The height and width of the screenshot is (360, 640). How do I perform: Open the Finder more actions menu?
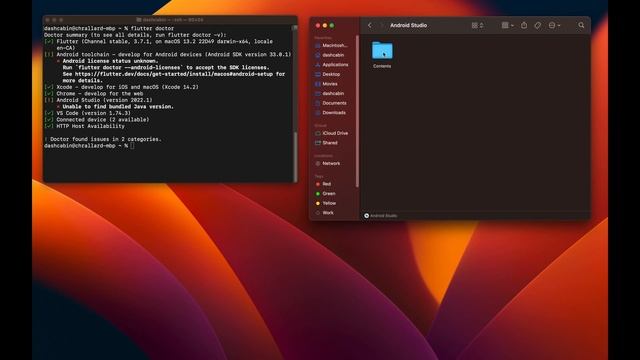click(x=554, y=25)
